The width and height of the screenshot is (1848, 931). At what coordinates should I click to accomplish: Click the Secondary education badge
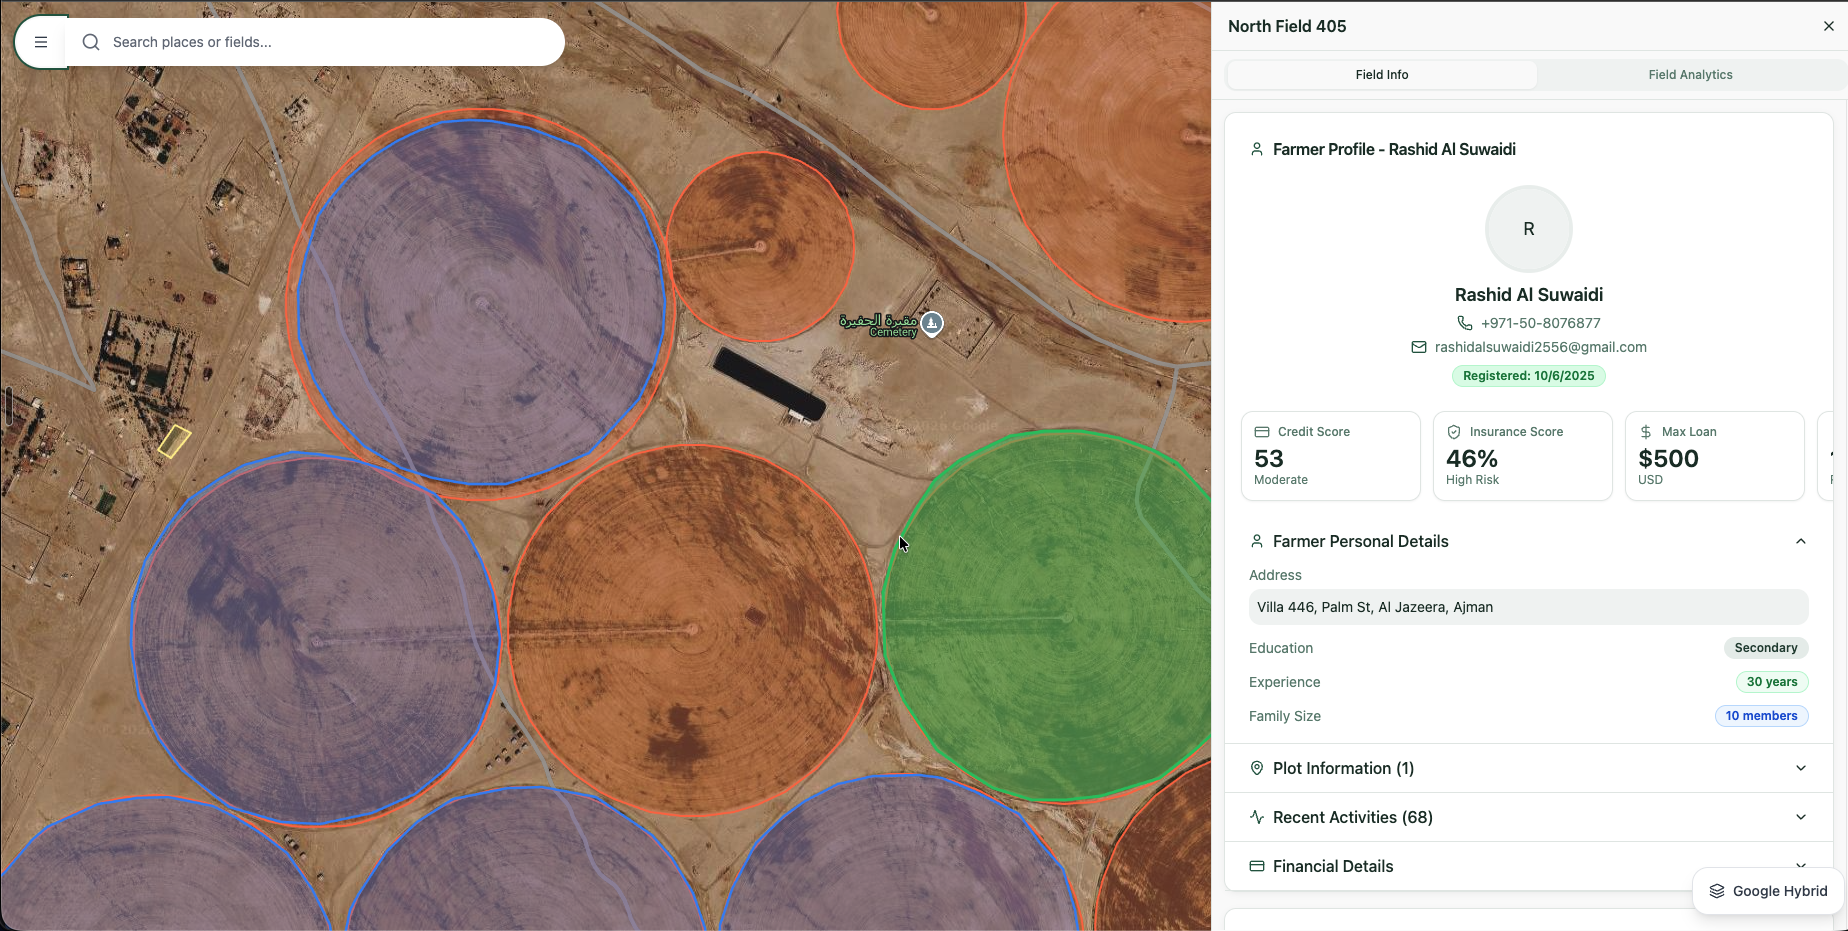1765,648
